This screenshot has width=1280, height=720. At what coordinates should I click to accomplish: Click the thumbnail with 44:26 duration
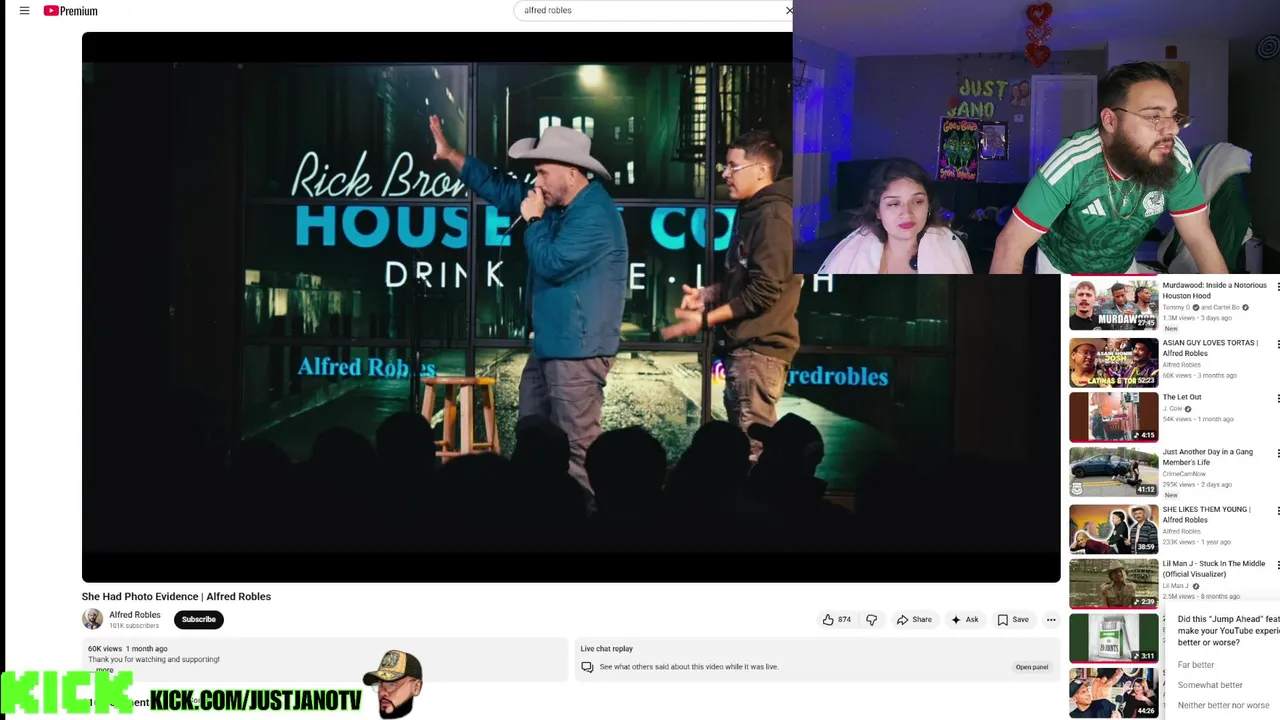pyautogui.click(x=1113, y=693)
